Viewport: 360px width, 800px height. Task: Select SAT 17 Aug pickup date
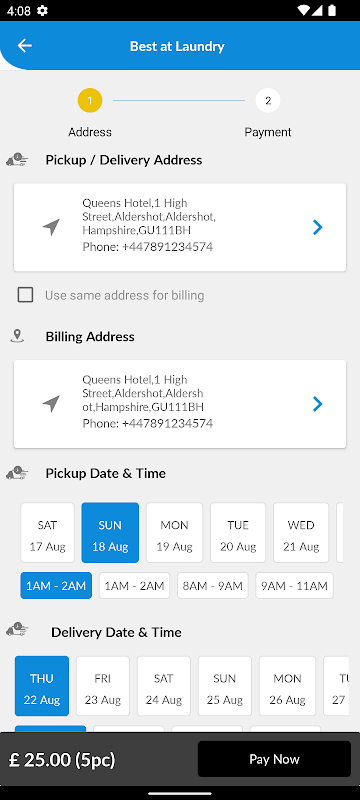[x=47, y=533]
